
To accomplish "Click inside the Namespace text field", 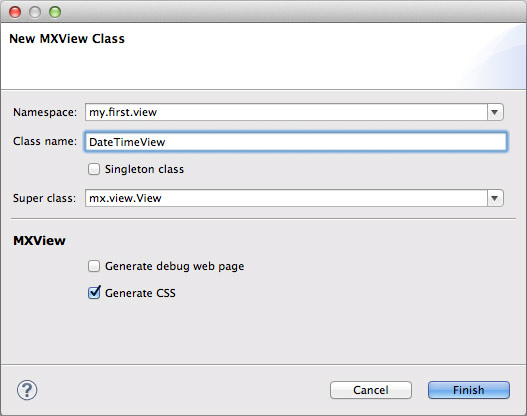I will [x=286, y=112].
